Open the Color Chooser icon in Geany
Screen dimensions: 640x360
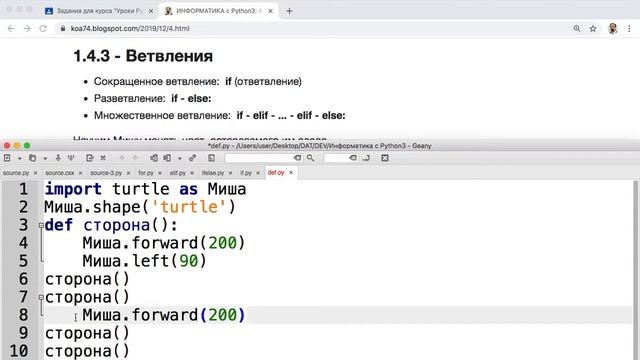click(x=211, y=158)
